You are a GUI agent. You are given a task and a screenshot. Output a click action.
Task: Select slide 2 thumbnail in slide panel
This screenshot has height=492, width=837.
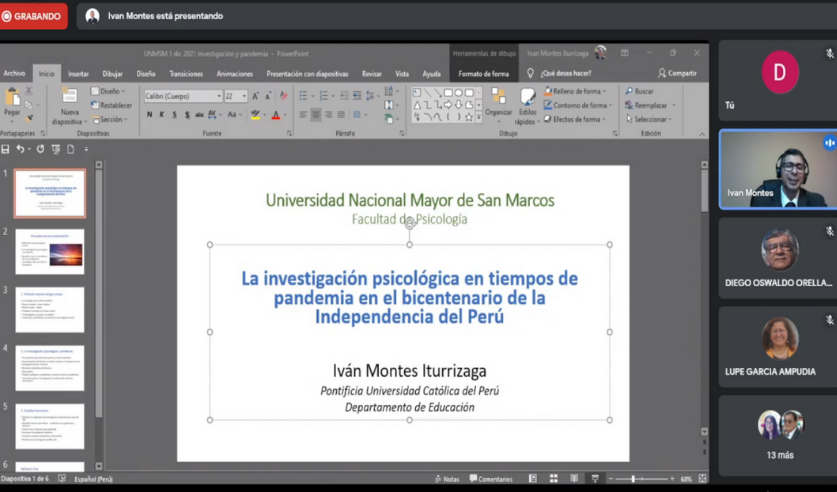50,251
